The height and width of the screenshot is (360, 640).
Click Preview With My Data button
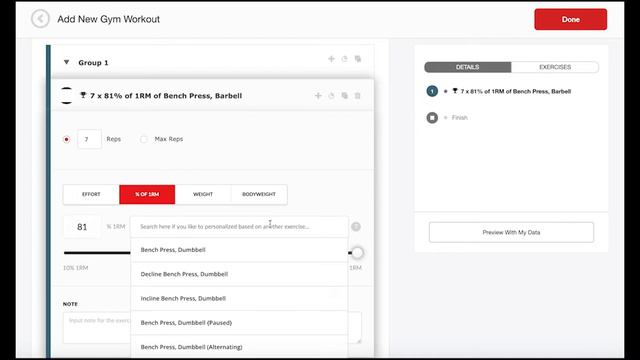[511, 232]
